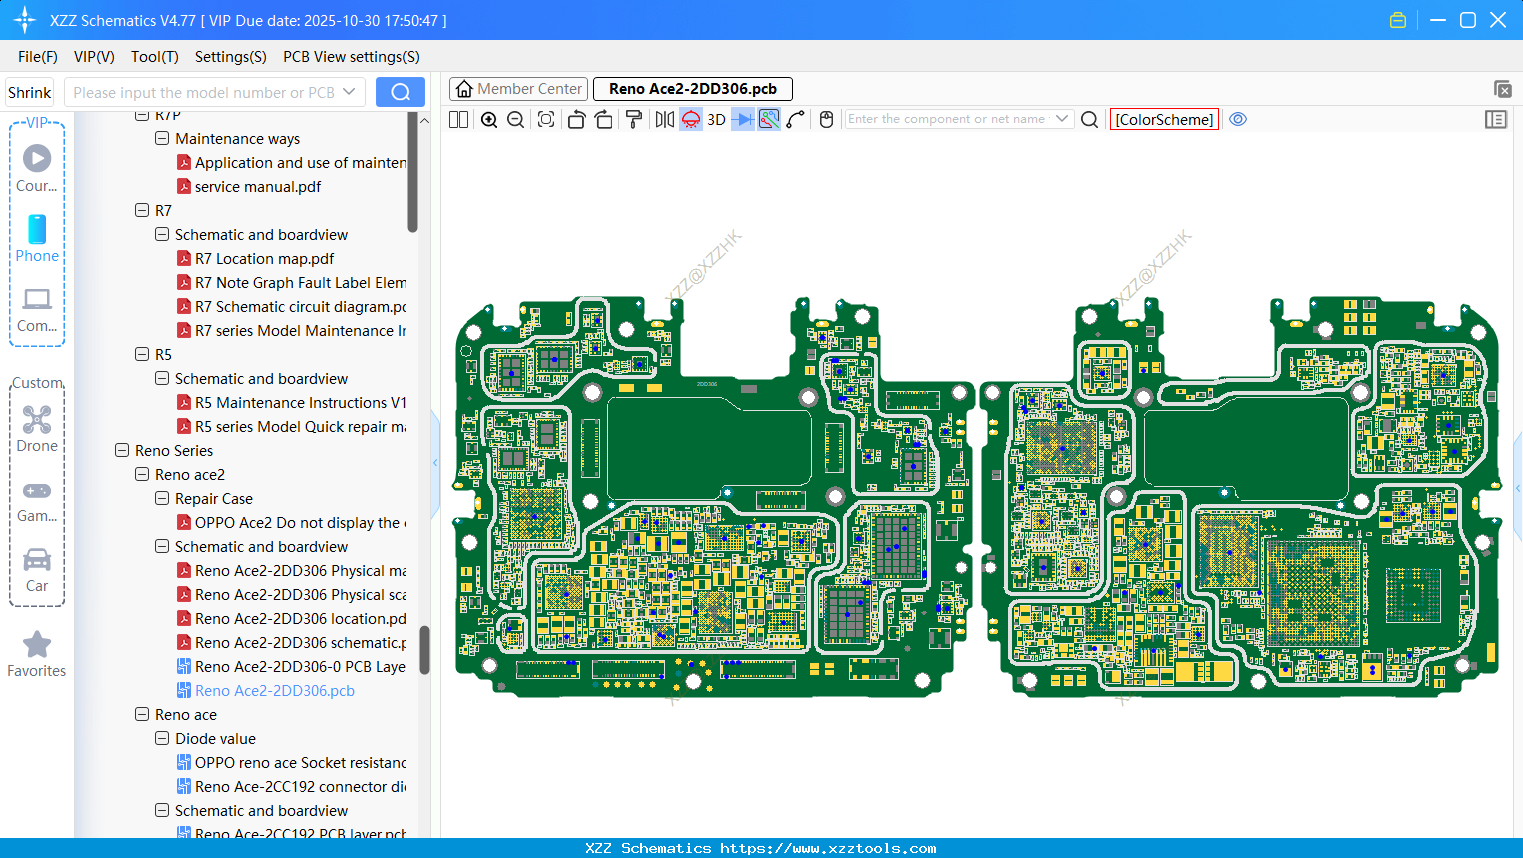This screenshot has width=1523, height=858.
Task: Click the fit-to-screen view icon
Action: pyautogui.click(x=546, y=120)
